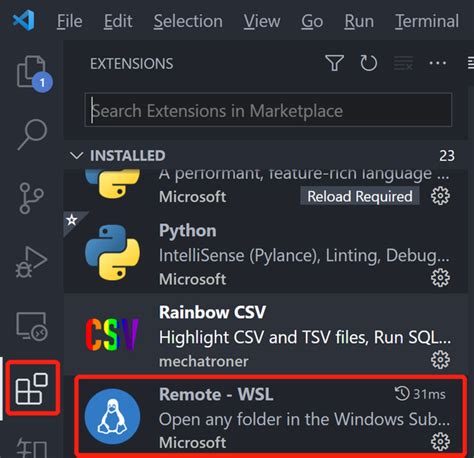The image size is (474, 458).
Task: Open the Terminal menu
Action: 427,21
